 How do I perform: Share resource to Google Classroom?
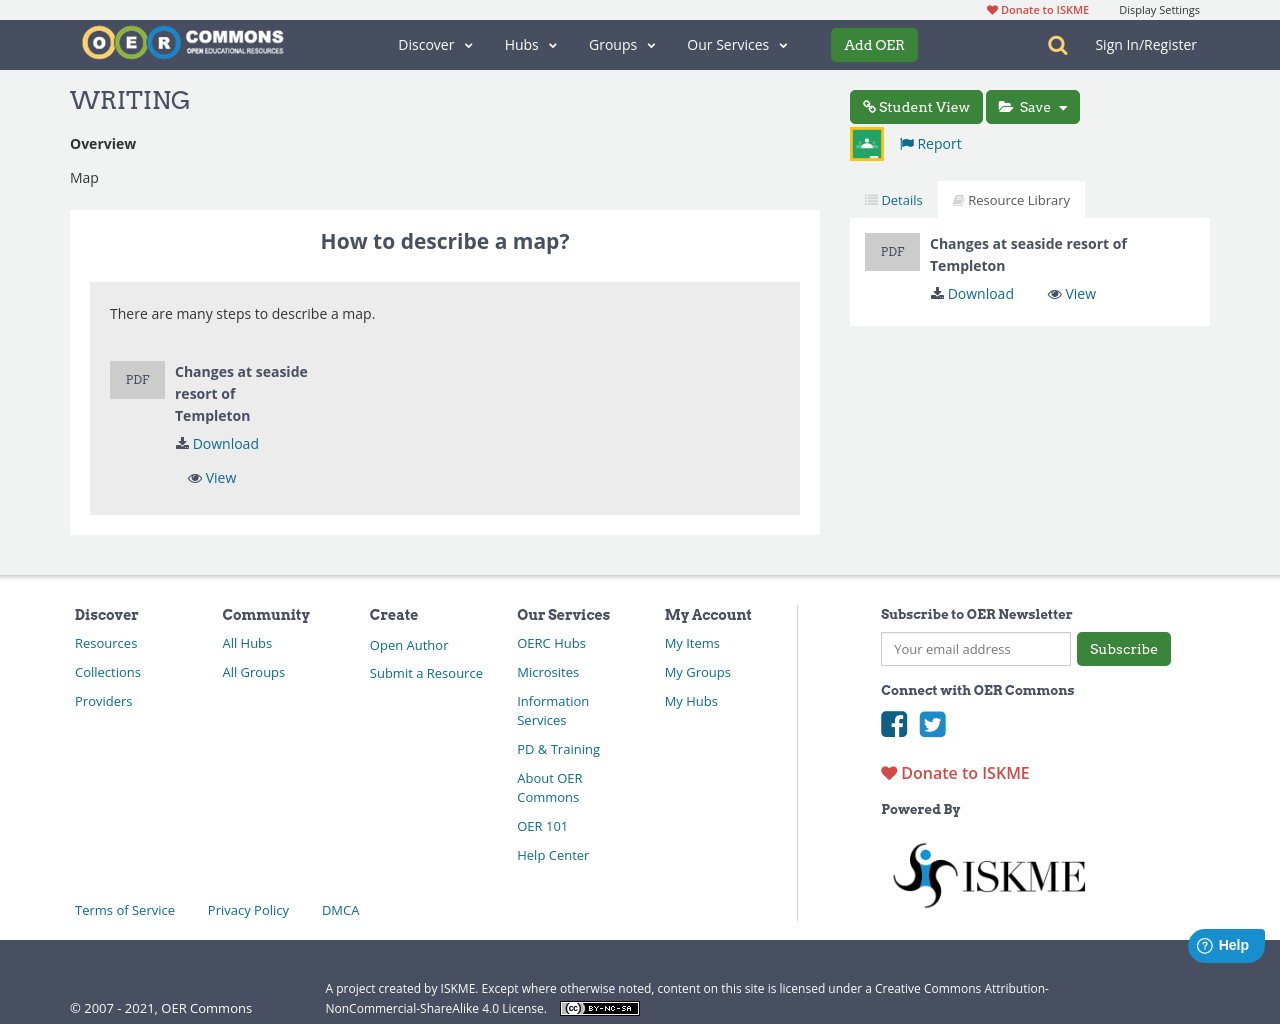pyautogui.click(x=866, y=143)
